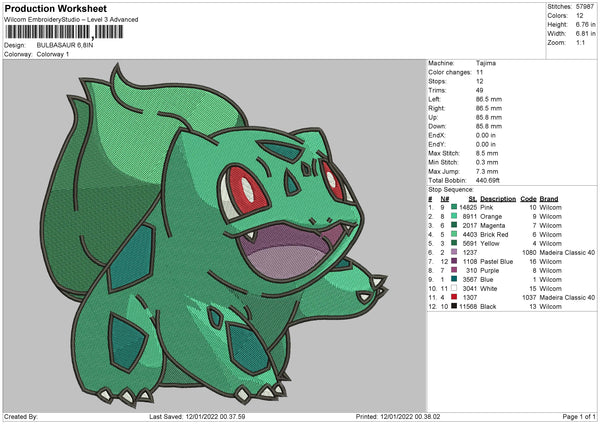Click the "Pastel Blue" description

497,261
